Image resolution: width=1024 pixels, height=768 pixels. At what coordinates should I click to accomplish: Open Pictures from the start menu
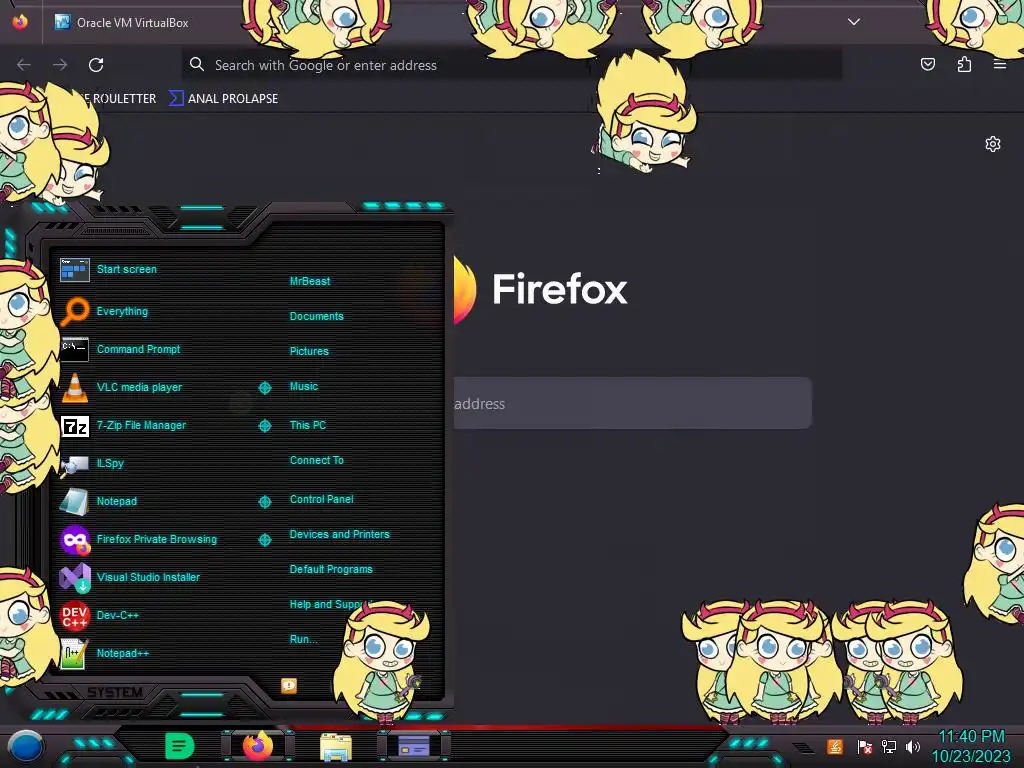309,351
